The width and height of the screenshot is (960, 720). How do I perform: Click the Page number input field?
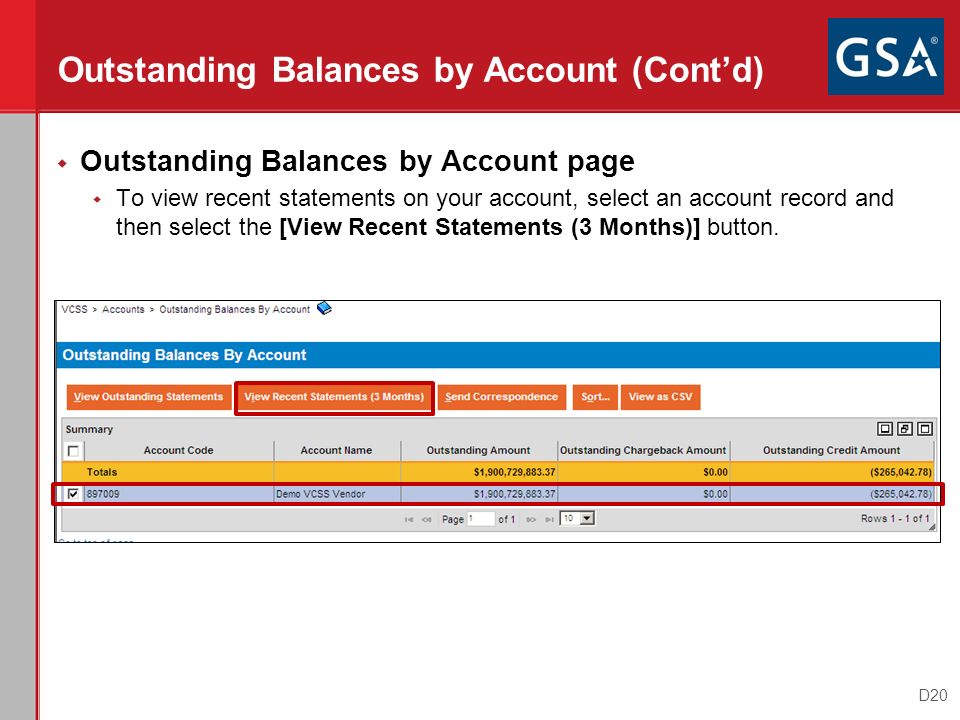[x=481, y=519]
